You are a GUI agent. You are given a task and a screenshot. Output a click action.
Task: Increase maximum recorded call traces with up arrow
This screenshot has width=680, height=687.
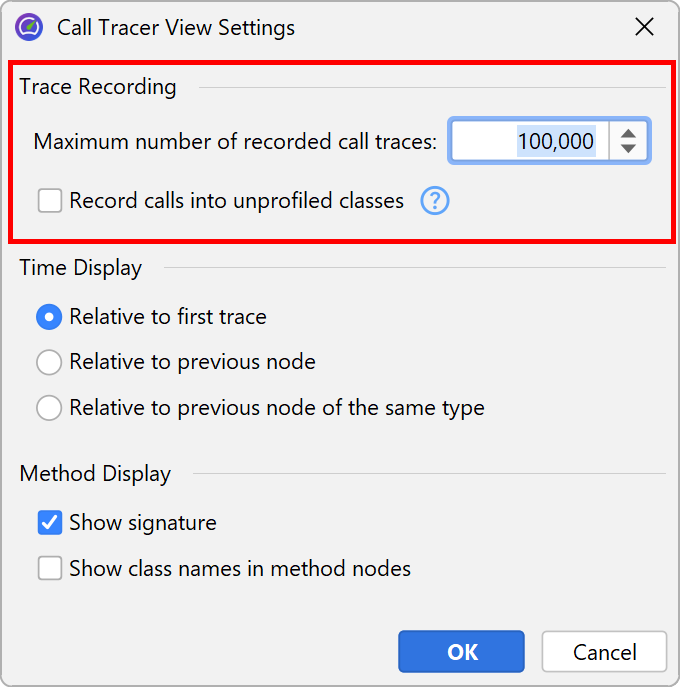(628, 133)
